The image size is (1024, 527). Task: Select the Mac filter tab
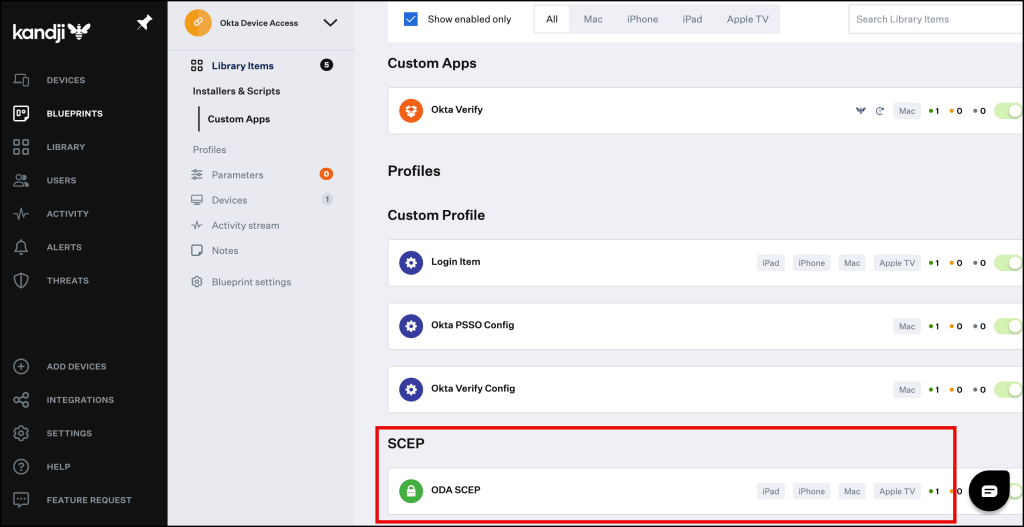click(593, 19)
